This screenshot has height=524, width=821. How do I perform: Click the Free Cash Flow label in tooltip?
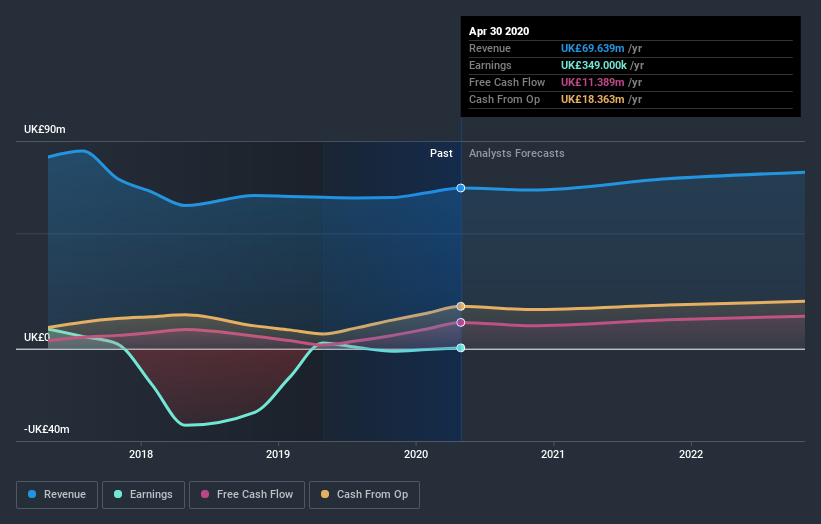pos(507,82)
